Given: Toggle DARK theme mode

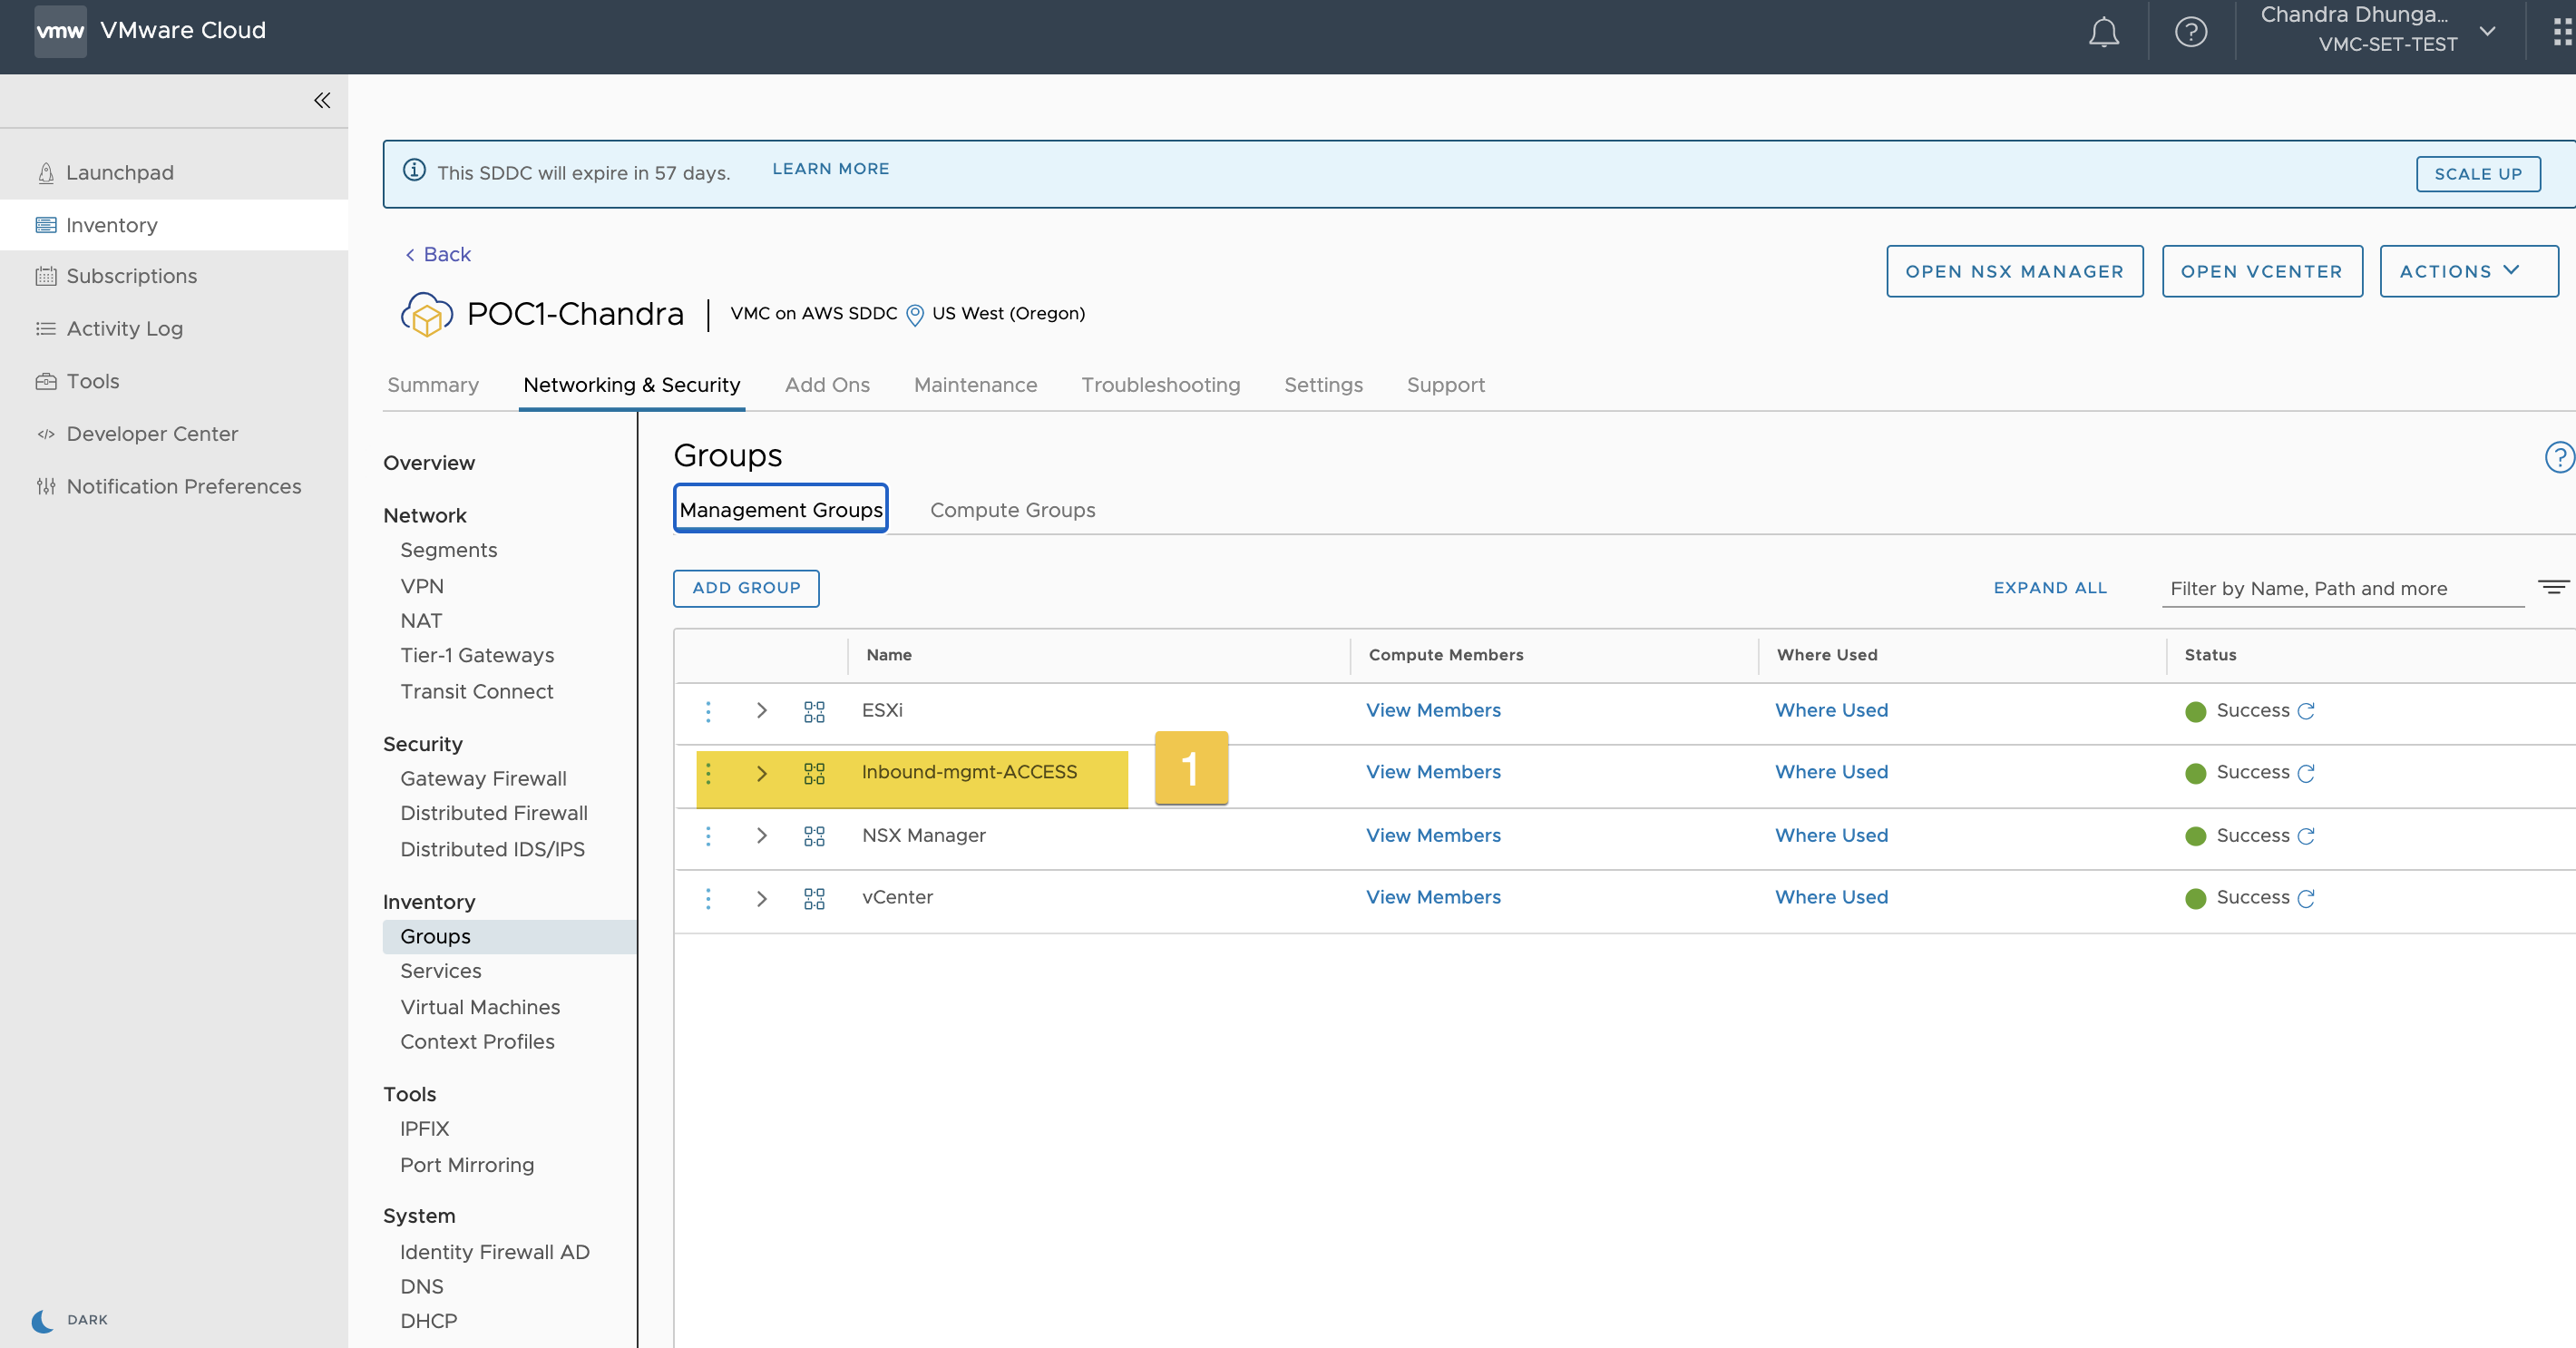Looking at the screenshot, I should (x=69, y=1320).
